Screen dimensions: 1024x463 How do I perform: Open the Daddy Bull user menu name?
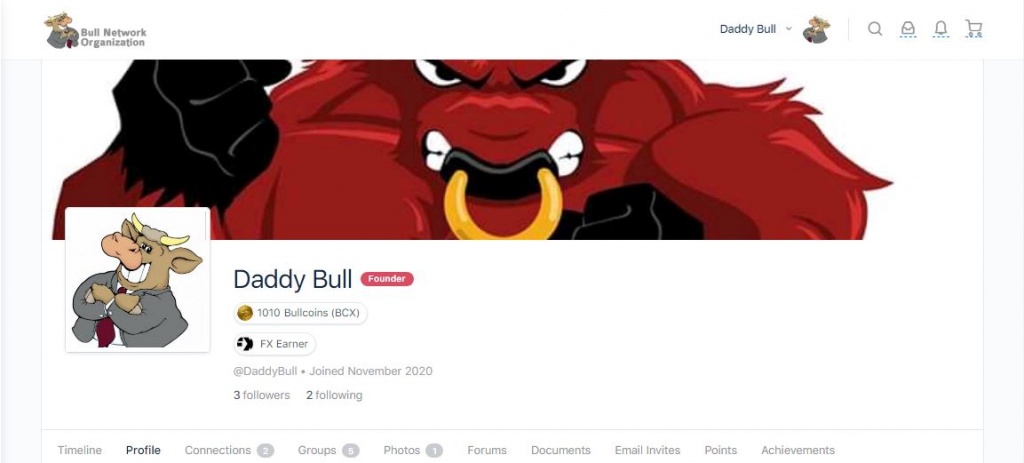tap(748, 29)
